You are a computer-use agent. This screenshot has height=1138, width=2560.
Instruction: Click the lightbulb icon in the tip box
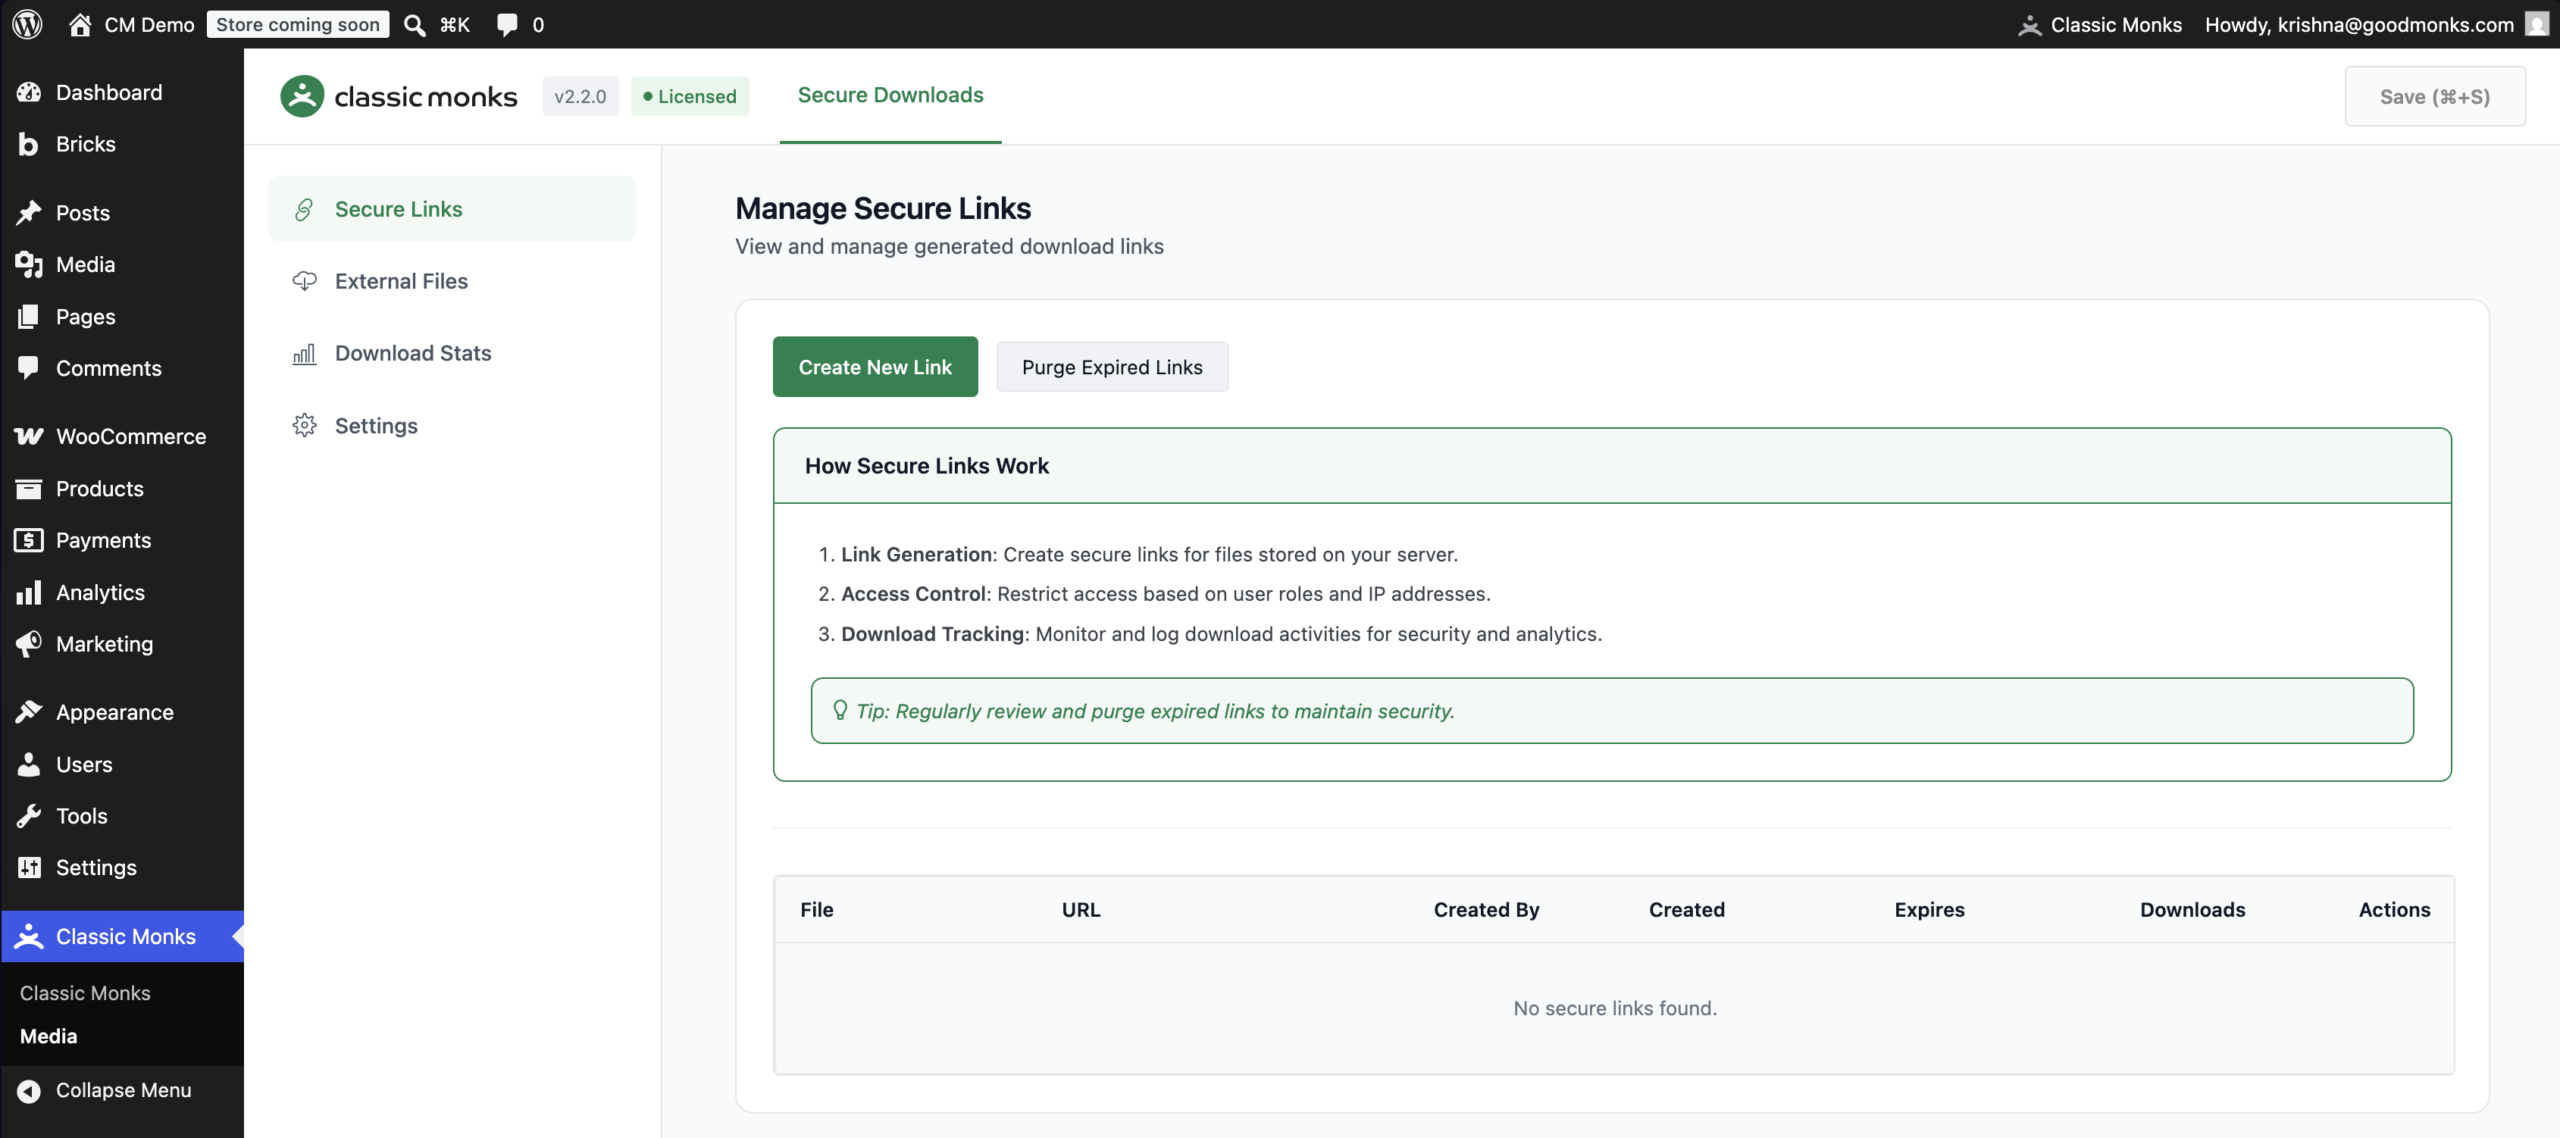(x=840, y=710)
